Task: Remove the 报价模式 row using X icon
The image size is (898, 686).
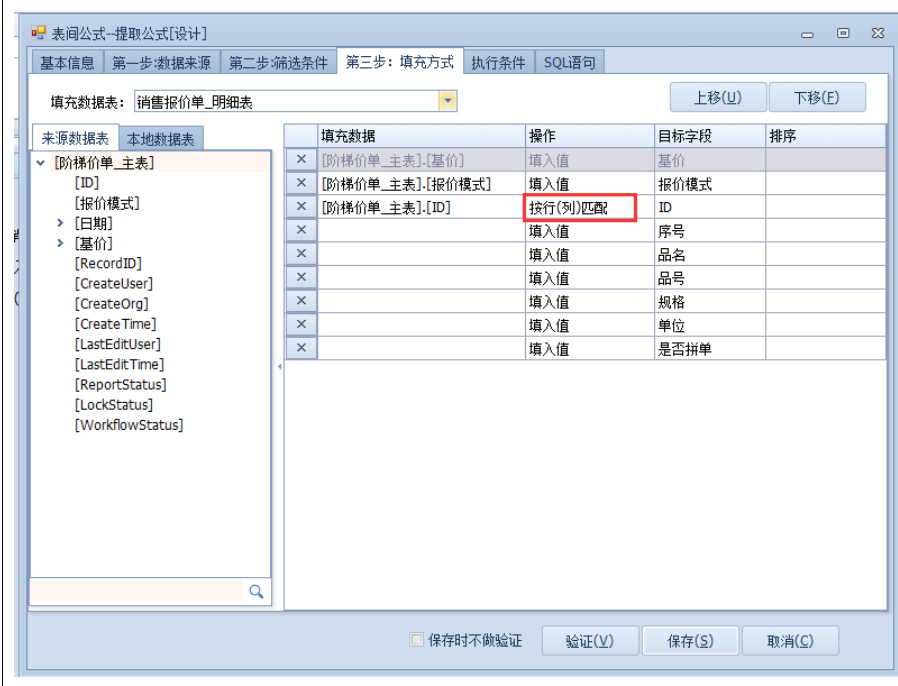Action: coord(301,184)
